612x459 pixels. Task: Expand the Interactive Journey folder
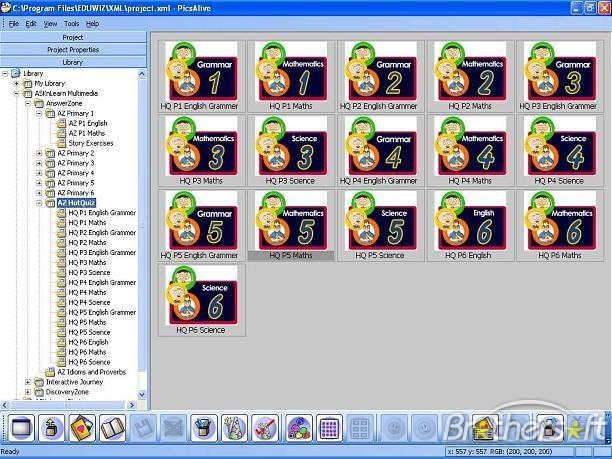point(28,382)
